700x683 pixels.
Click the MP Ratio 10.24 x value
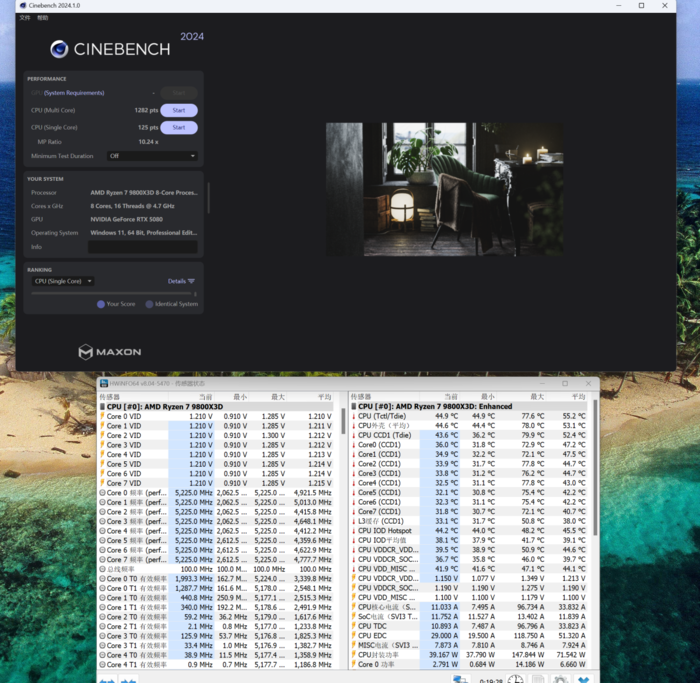(x=148, y=142)
